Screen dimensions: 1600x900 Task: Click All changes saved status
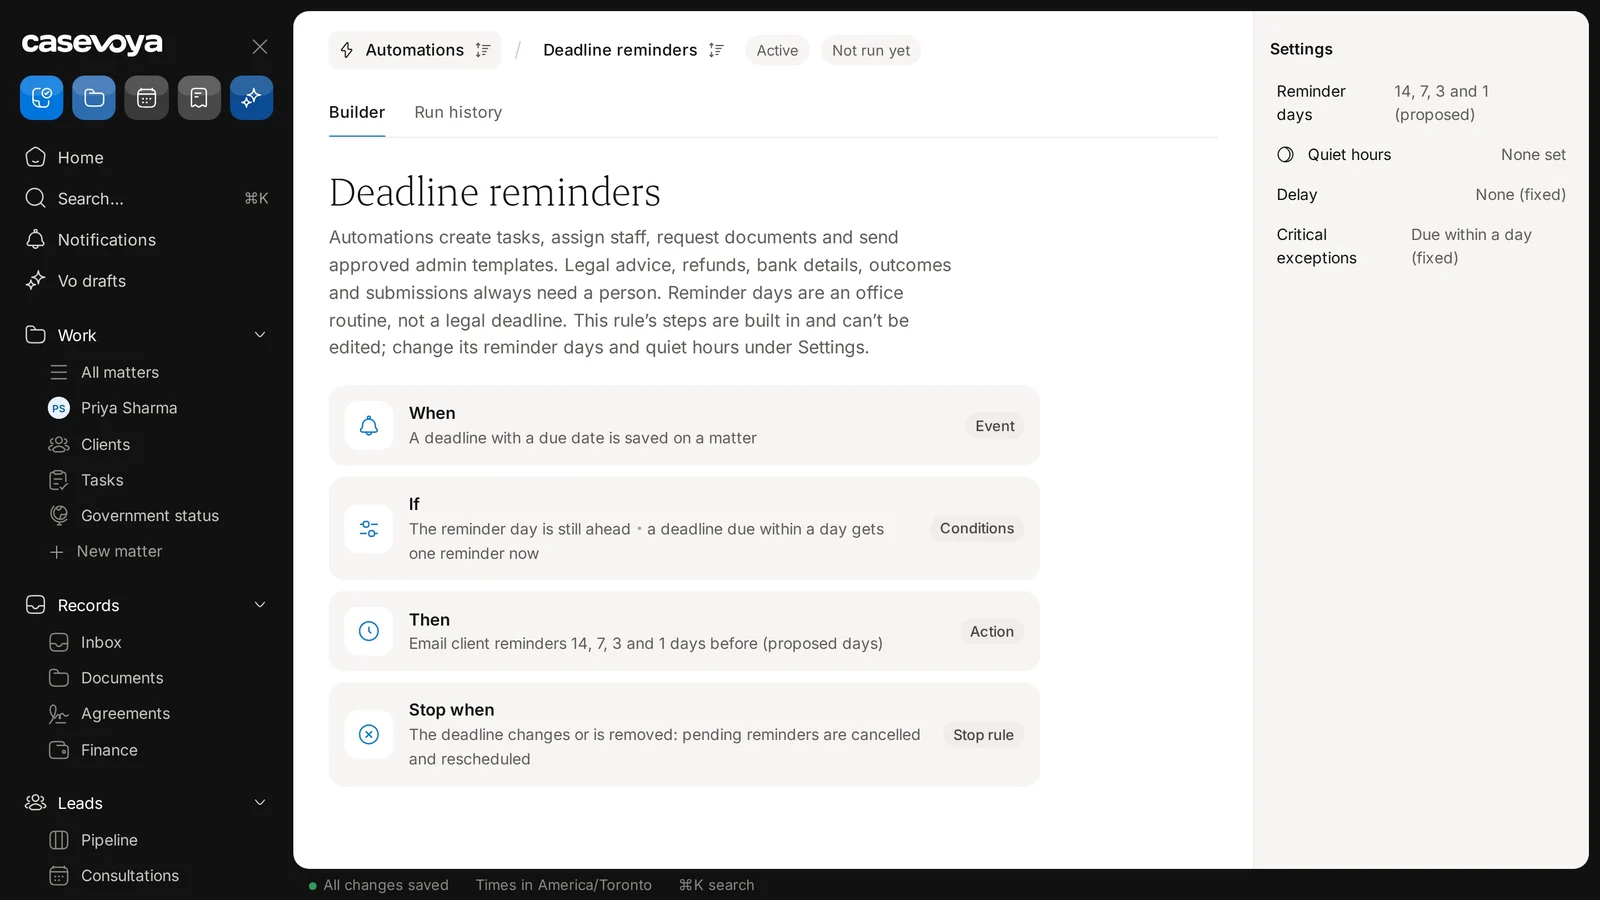point(379,885)
